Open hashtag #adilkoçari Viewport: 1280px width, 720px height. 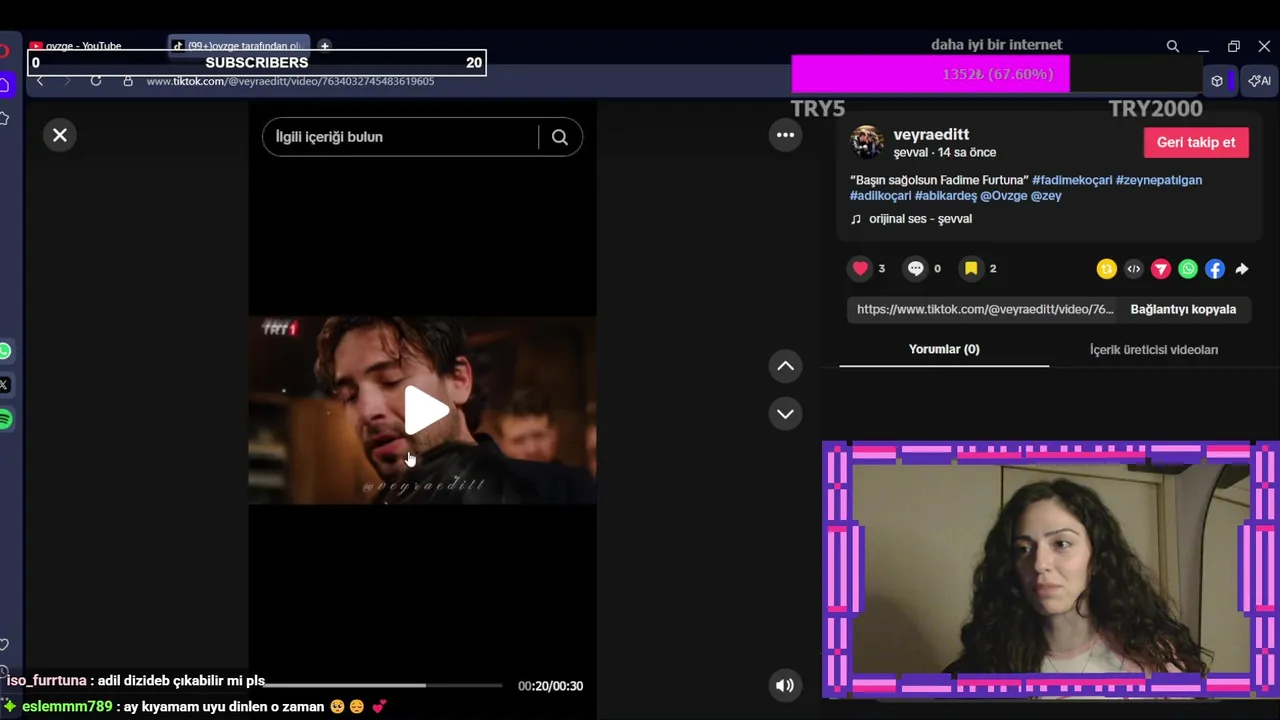pos(880,196)
